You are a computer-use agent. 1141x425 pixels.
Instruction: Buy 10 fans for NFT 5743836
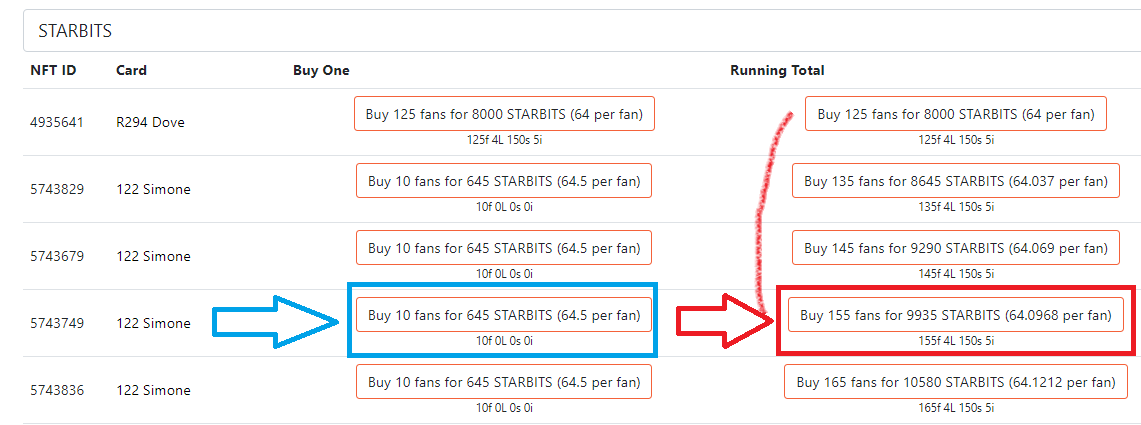[504, 381]
